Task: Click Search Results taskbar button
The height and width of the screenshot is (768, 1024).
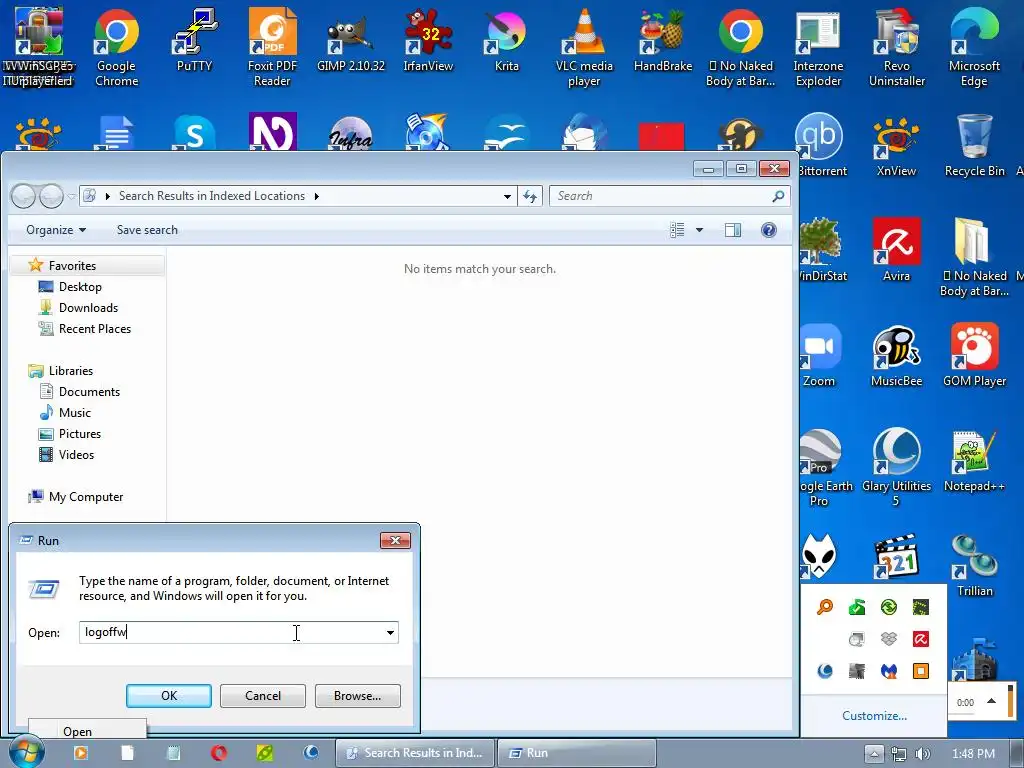Action: 415,754
